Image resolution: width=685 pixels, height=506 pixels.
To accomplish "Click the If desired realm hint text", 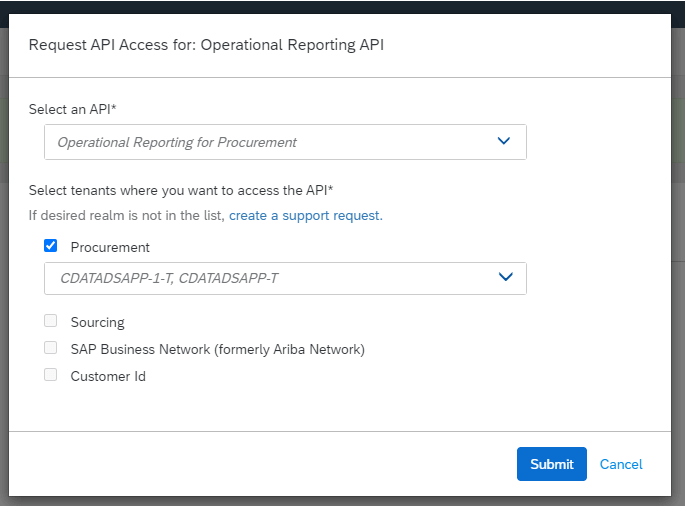I will click(126, 215).
